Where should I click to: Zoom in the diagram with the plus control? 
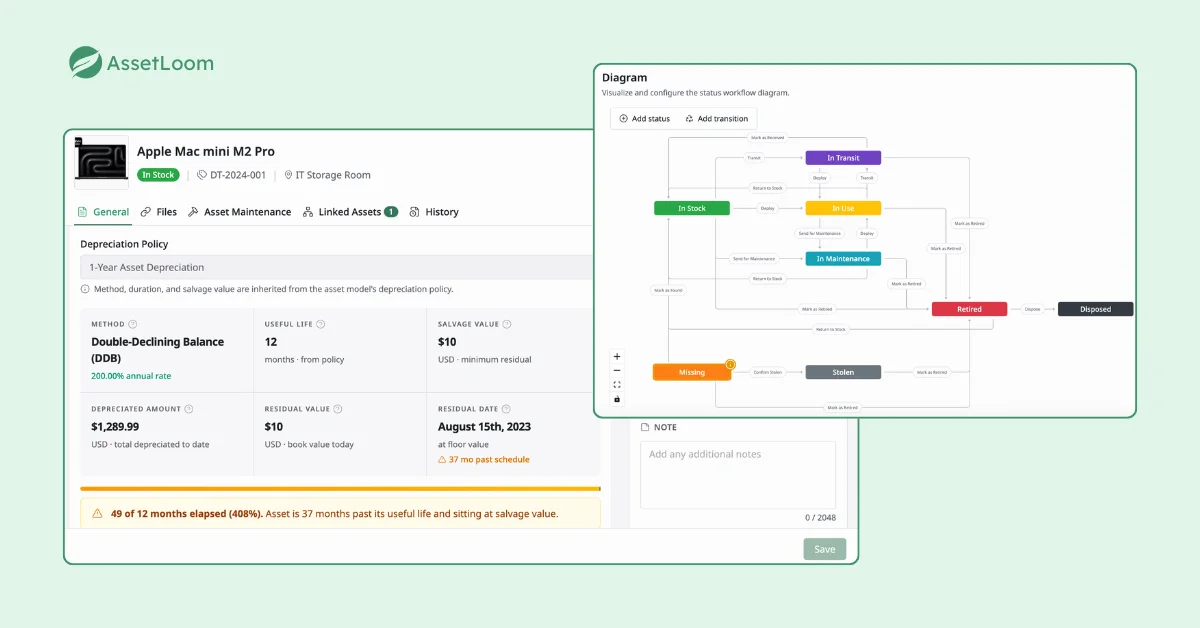(617, 356)
